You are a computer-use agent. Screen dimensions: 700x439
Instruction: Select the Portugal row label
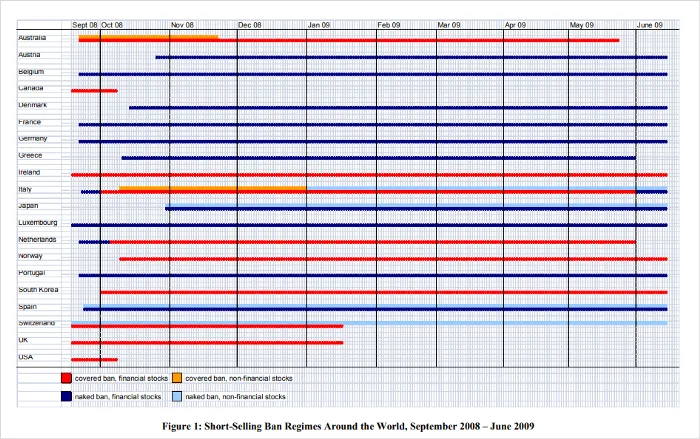pyautogui.click(x=32, y=273)
